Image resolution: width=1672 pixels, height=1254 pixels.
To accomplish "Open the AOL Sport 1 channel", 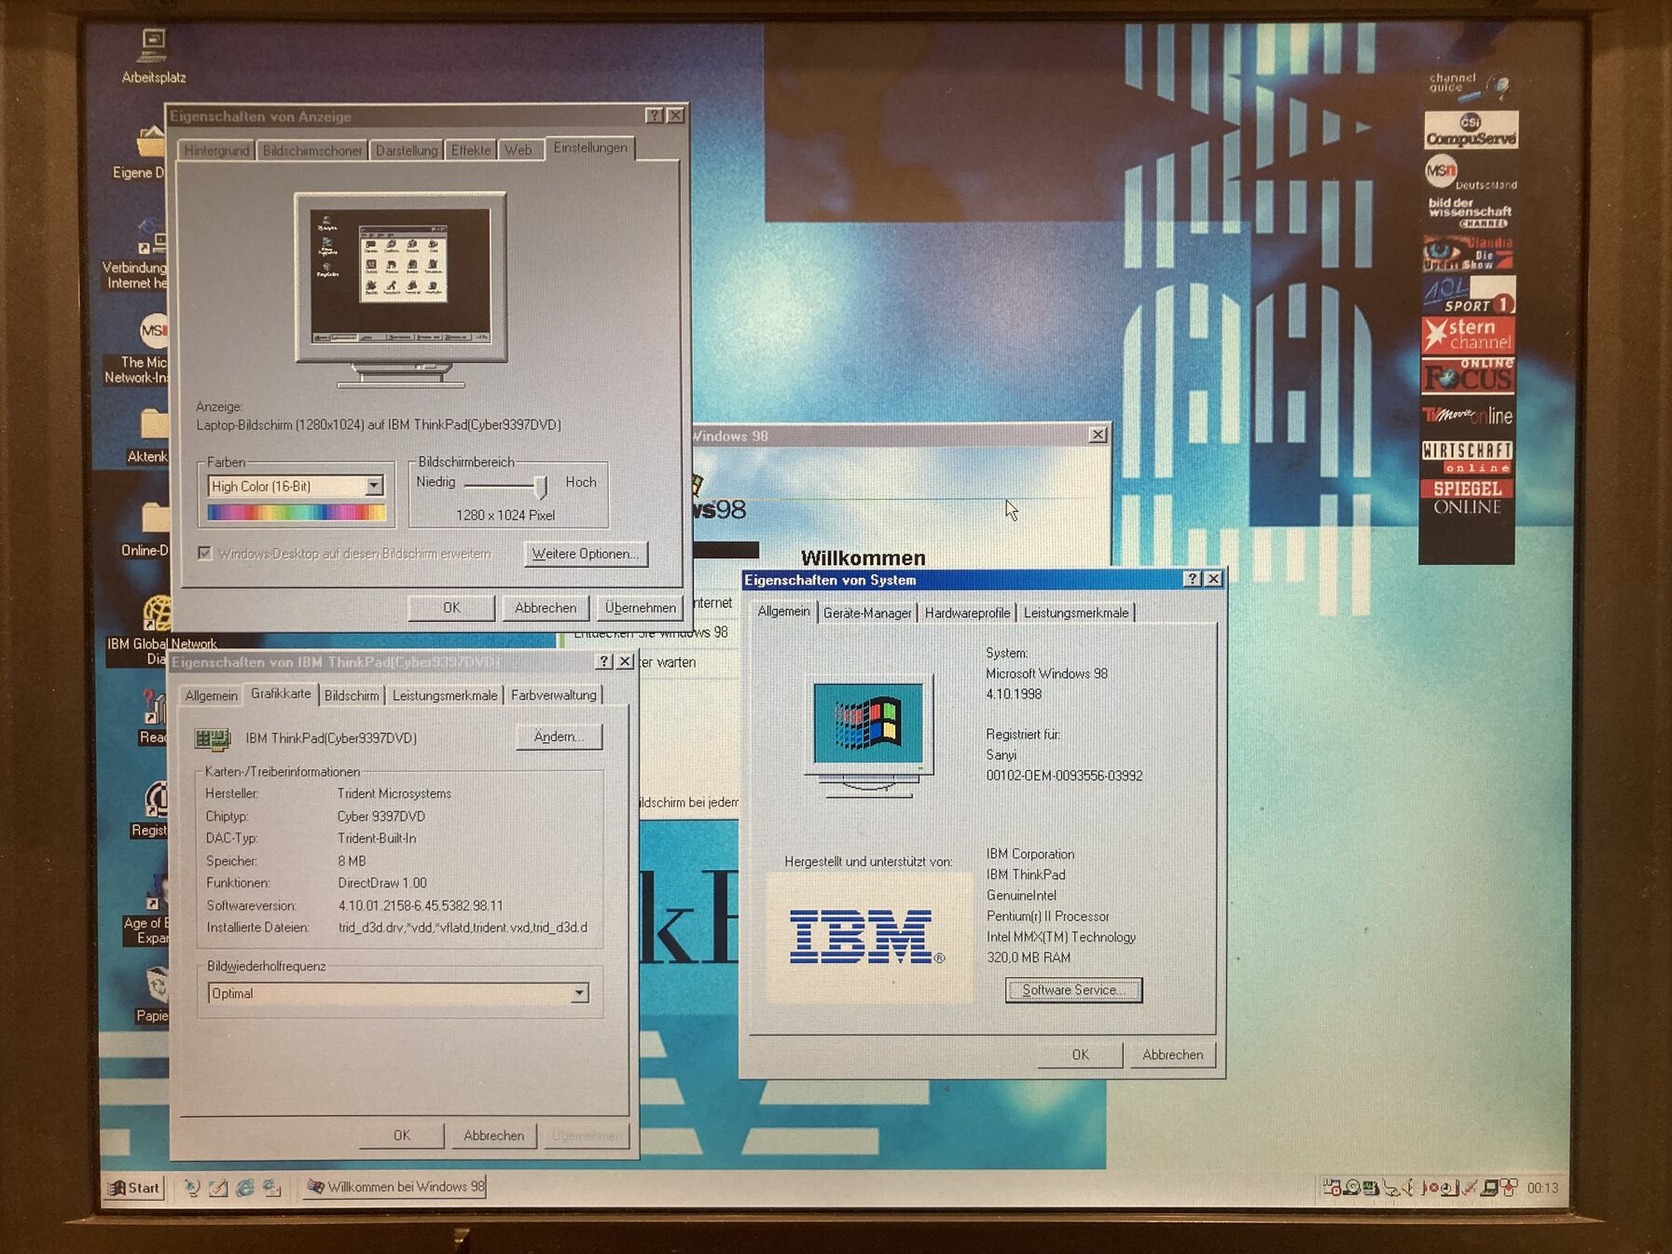I will (x=1468, y=295).
